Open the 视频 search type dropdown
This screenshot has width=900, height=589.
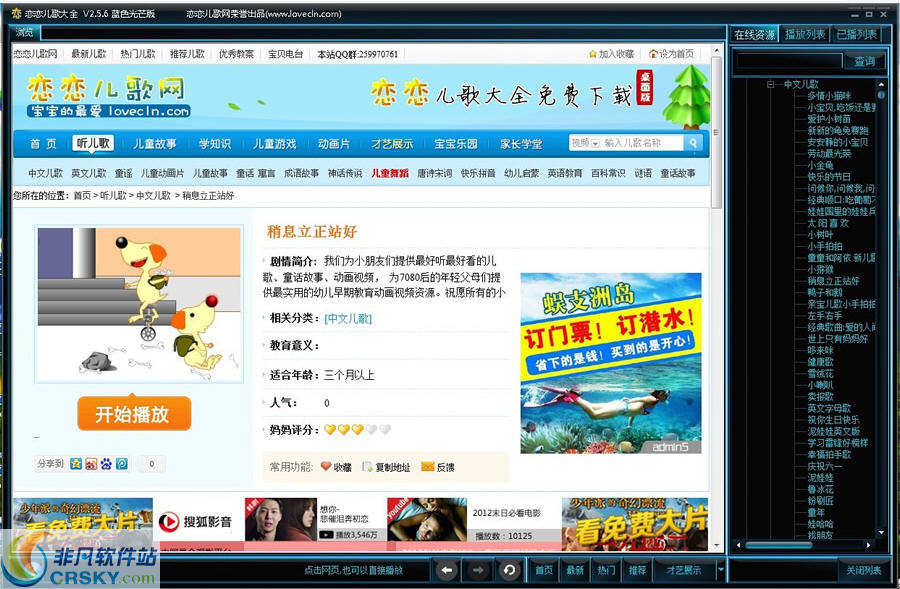point(595,143)
